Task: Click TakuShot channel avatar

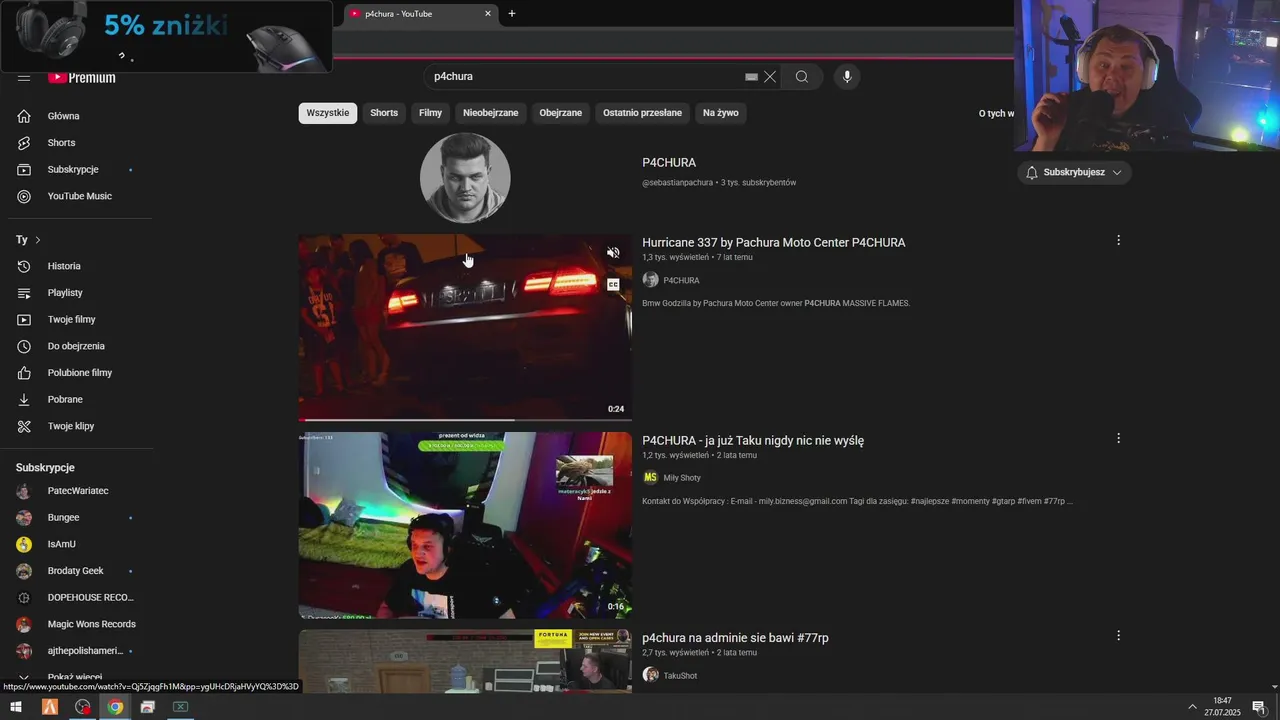Action: click(650, 675)
